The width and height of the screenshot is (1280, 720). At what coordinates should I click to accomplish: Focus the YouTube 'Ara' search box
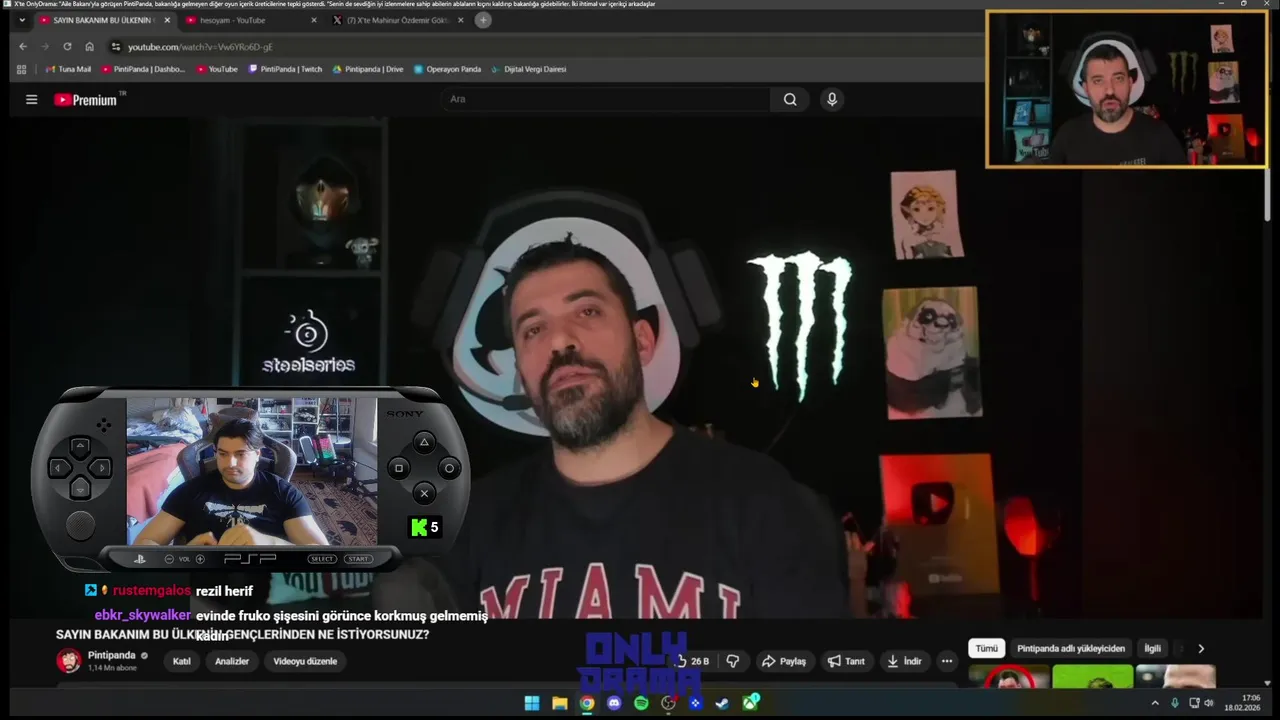click(605, 99)
